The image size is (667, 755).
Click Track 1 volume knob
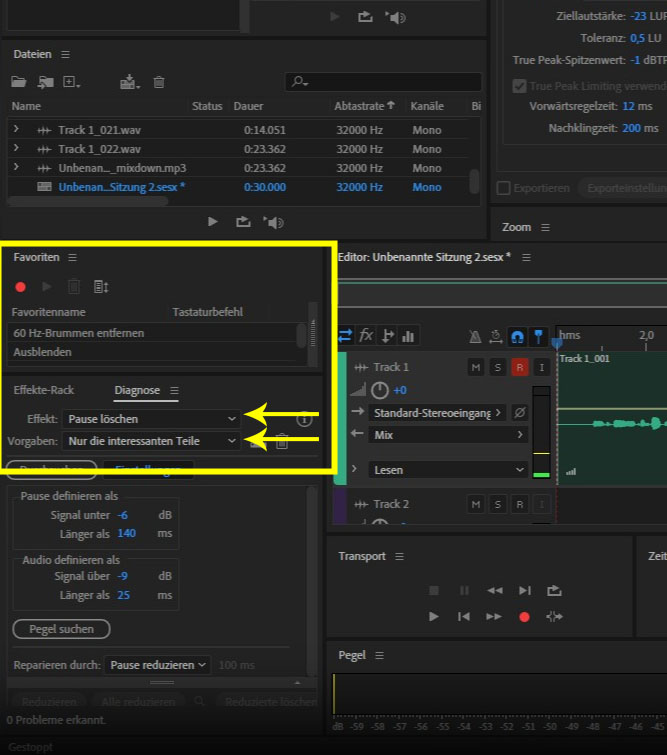point(379,390)
